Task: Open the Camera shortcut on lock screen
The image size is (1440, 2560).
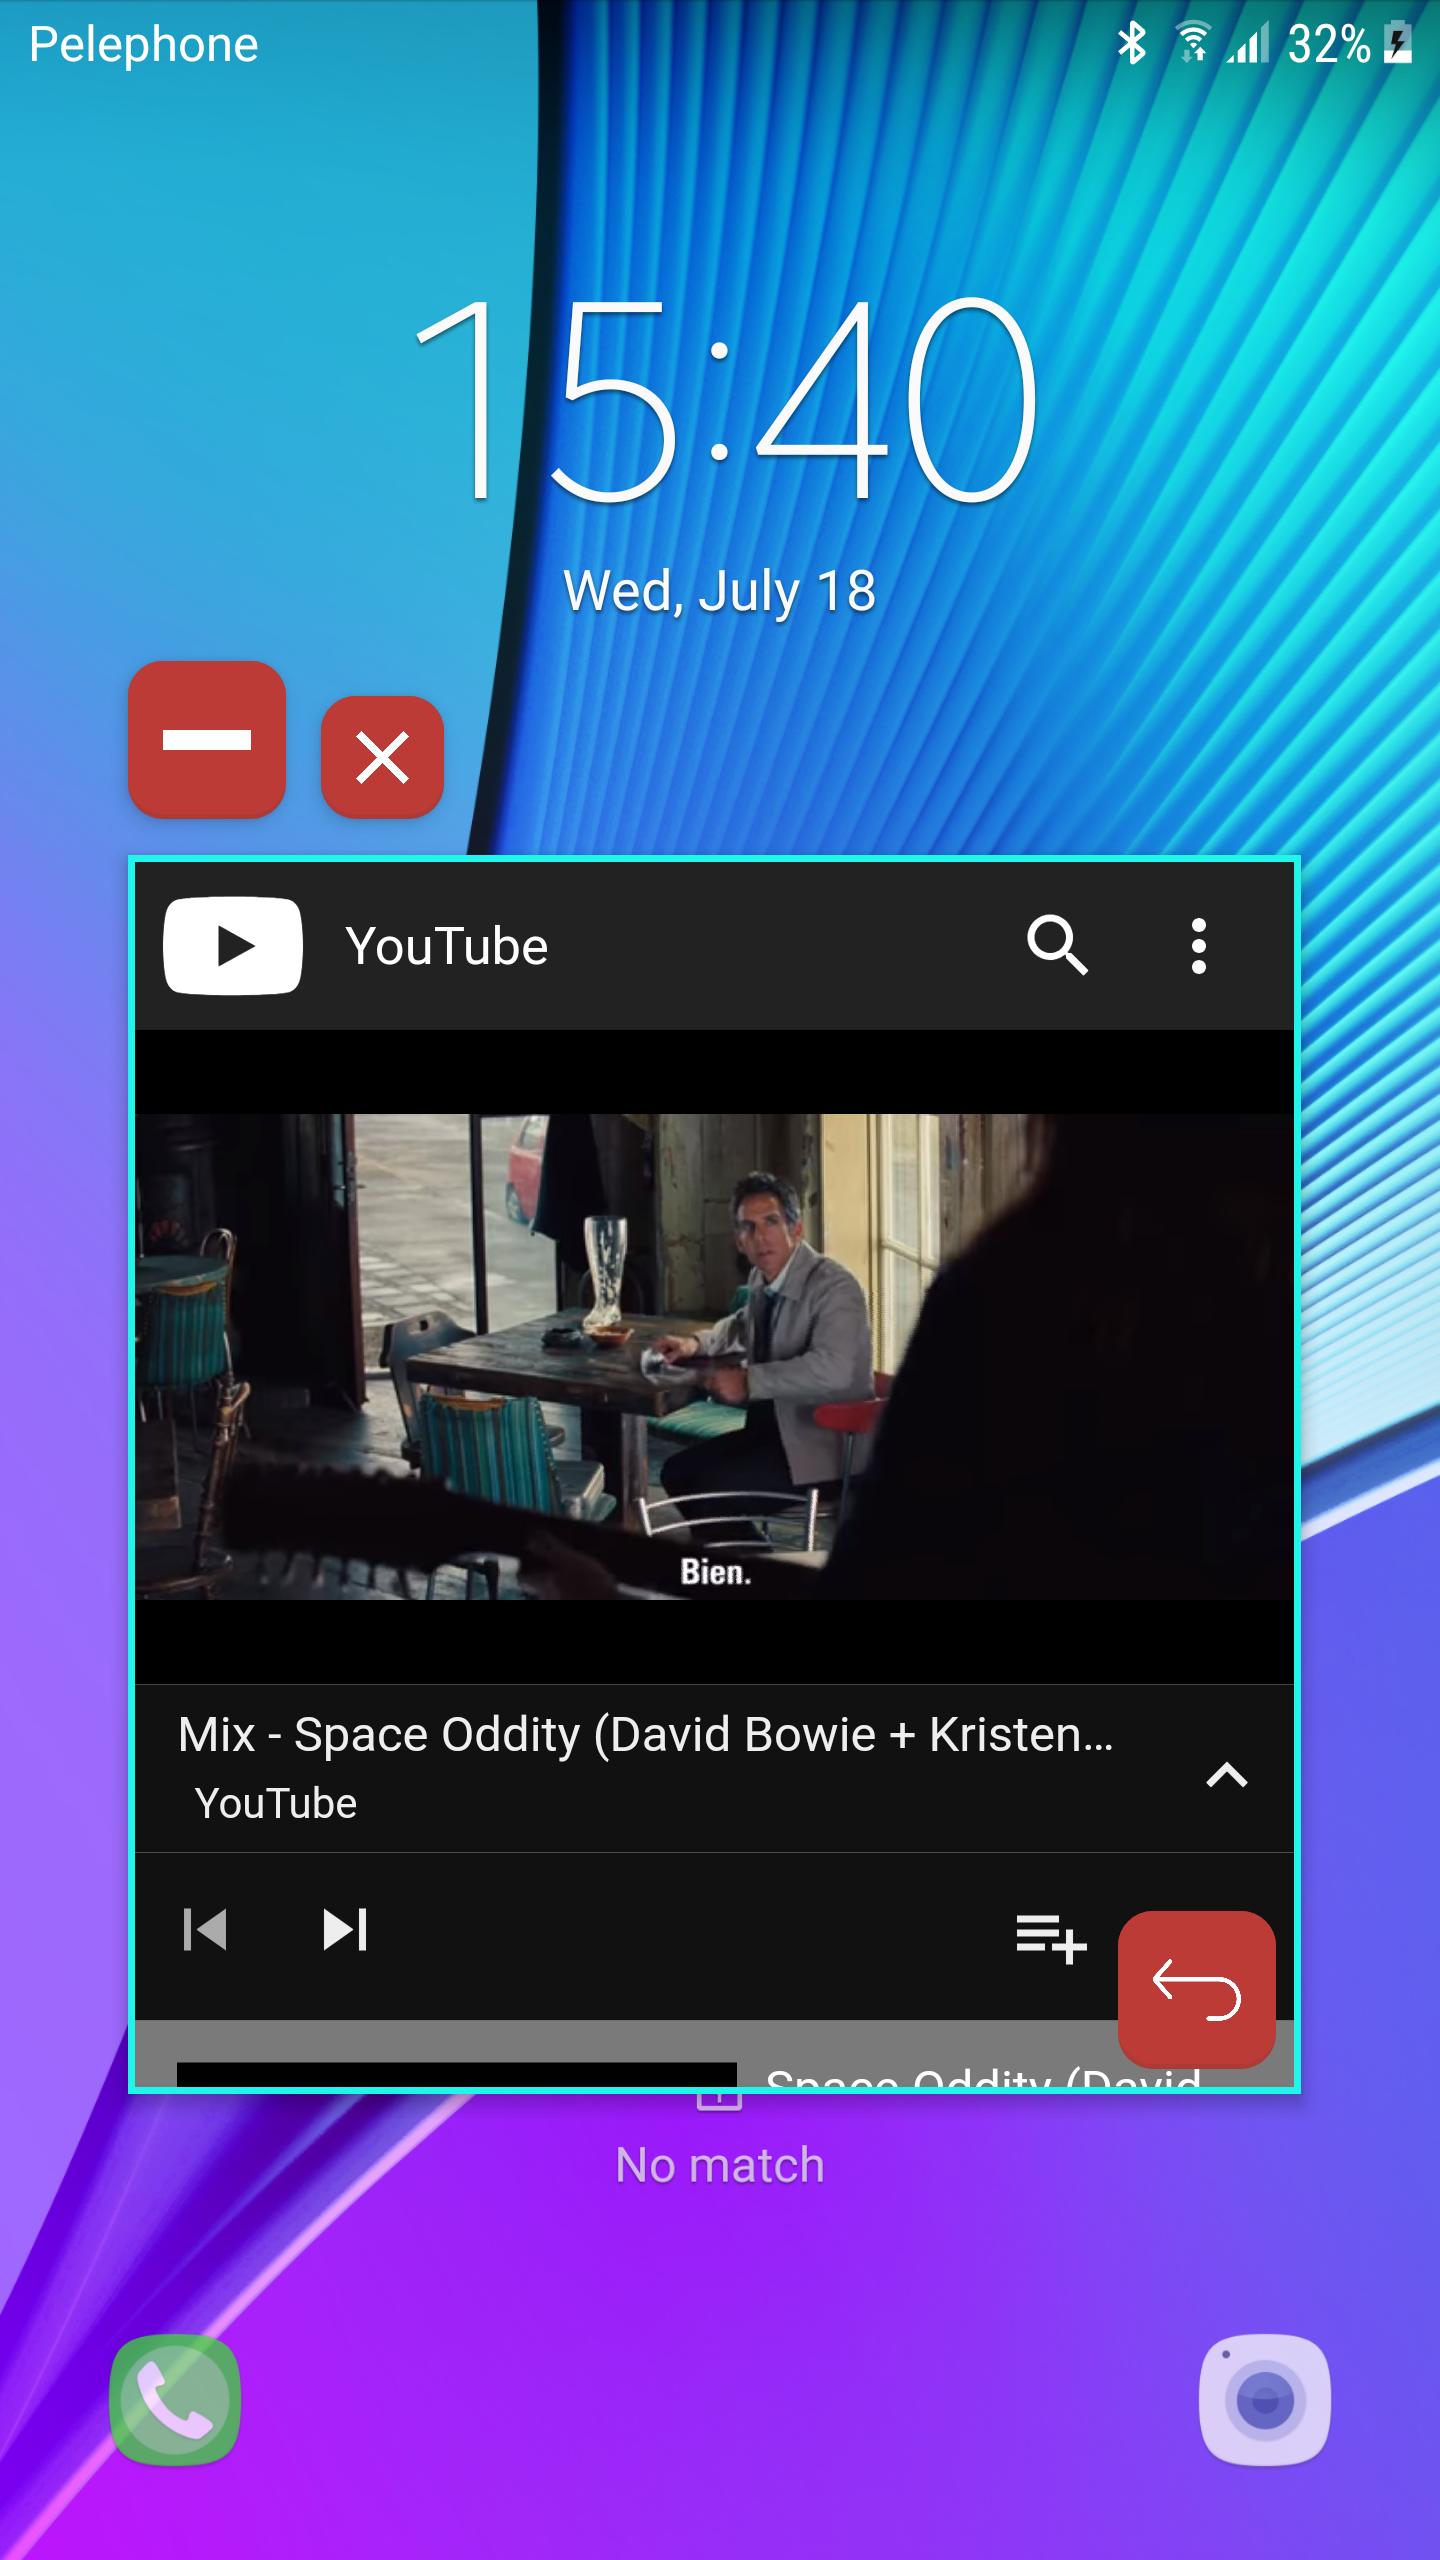Action: [1265, 2399]
